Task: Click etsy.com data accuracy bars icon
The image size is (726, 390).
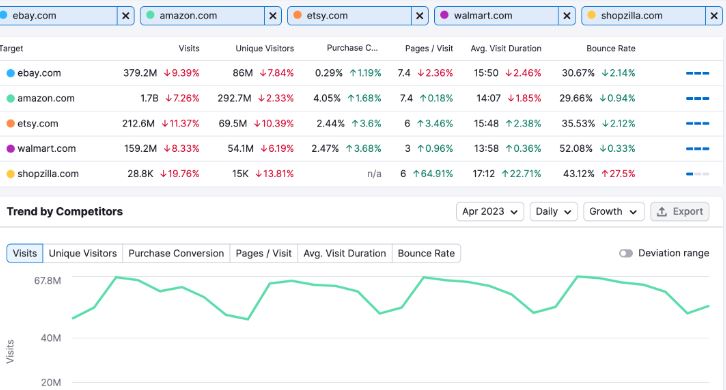Action: [697, 123]
